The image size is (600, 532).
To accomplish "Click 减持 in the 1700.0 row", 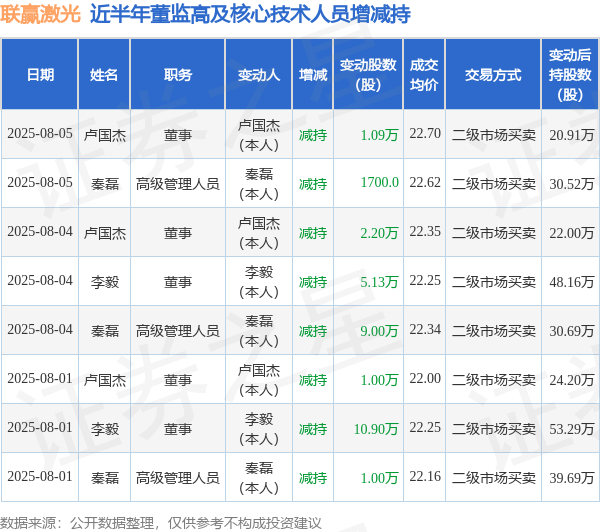I will coord(313,184).
